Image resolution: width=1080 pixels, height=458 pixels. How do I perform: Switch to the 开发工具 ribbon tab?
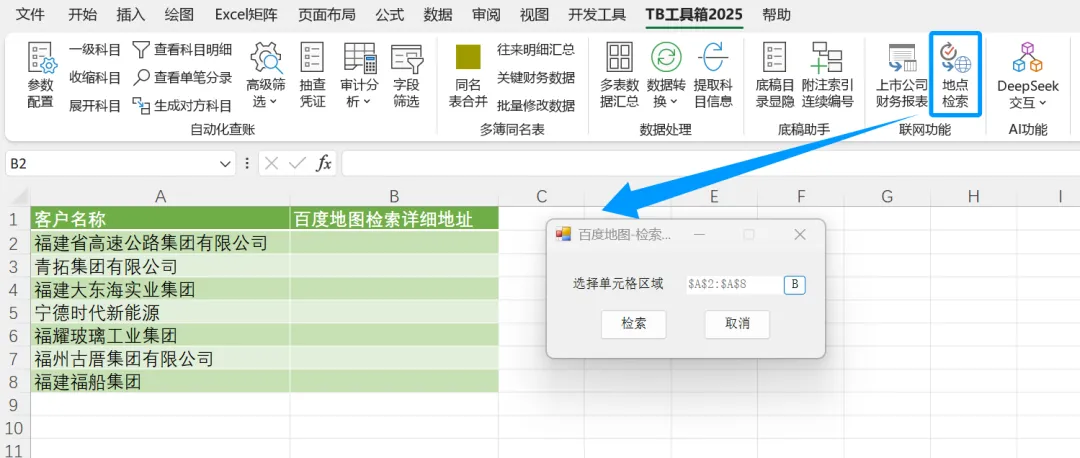tap(597, 14)
